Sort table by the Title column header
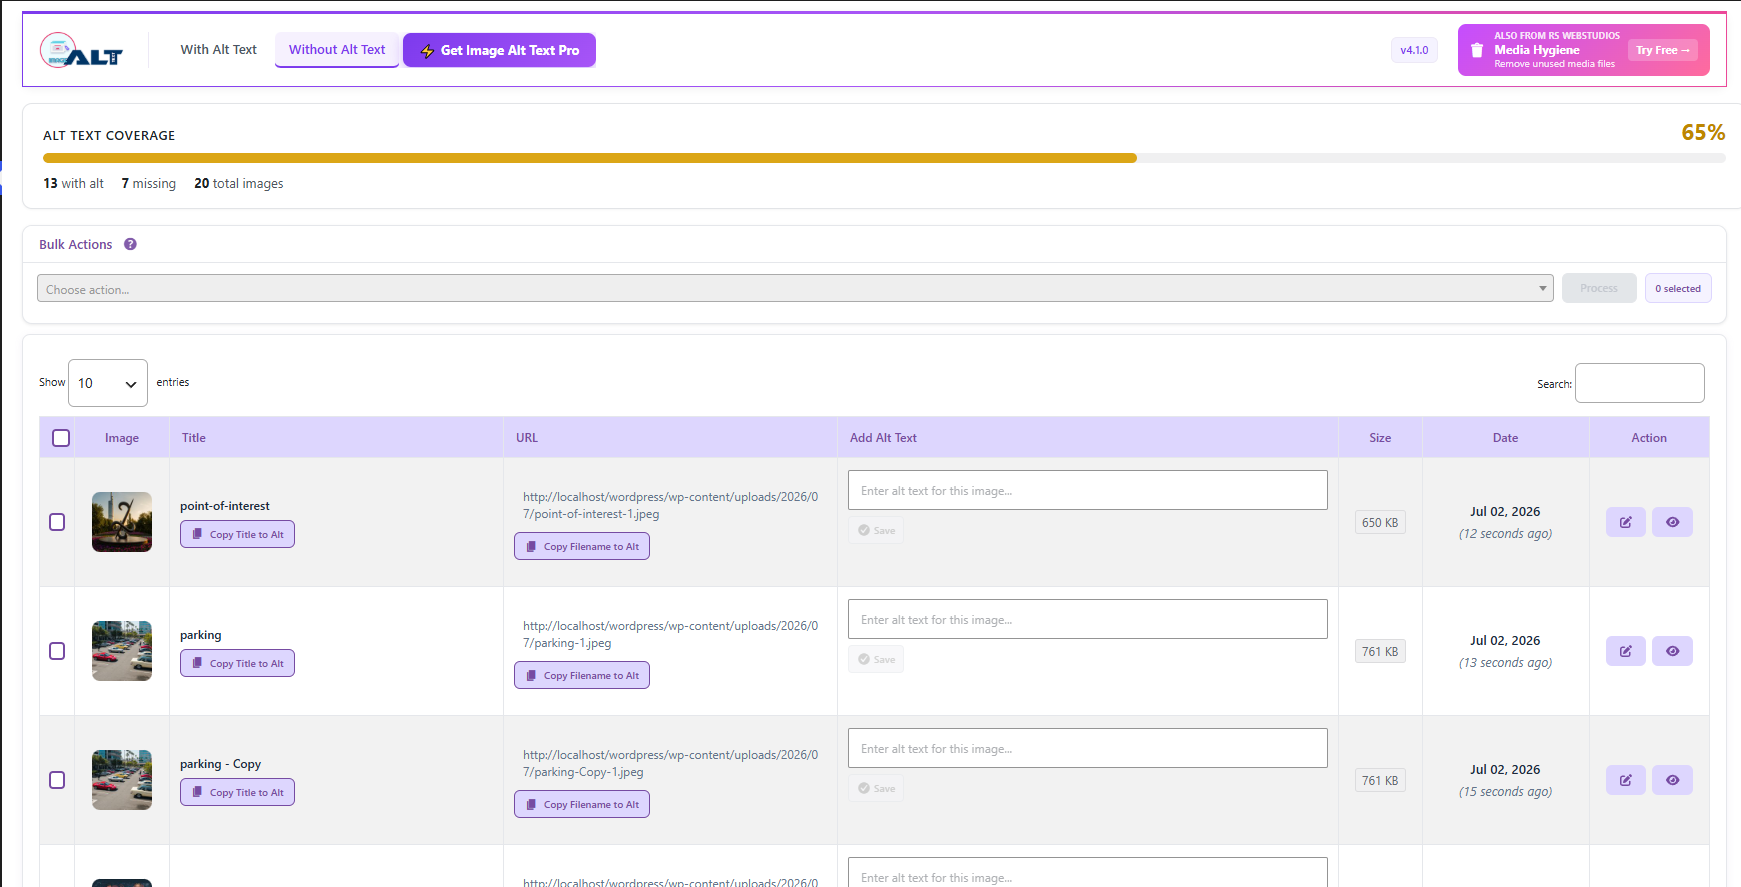 coord(336,438)
